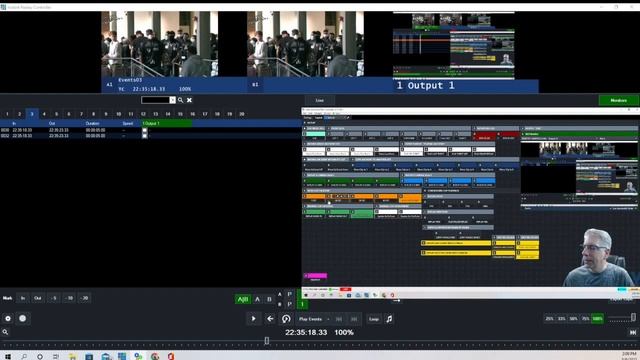The image size is (640, 360).
Task: Click the Mark button
Action: (7, 298)
